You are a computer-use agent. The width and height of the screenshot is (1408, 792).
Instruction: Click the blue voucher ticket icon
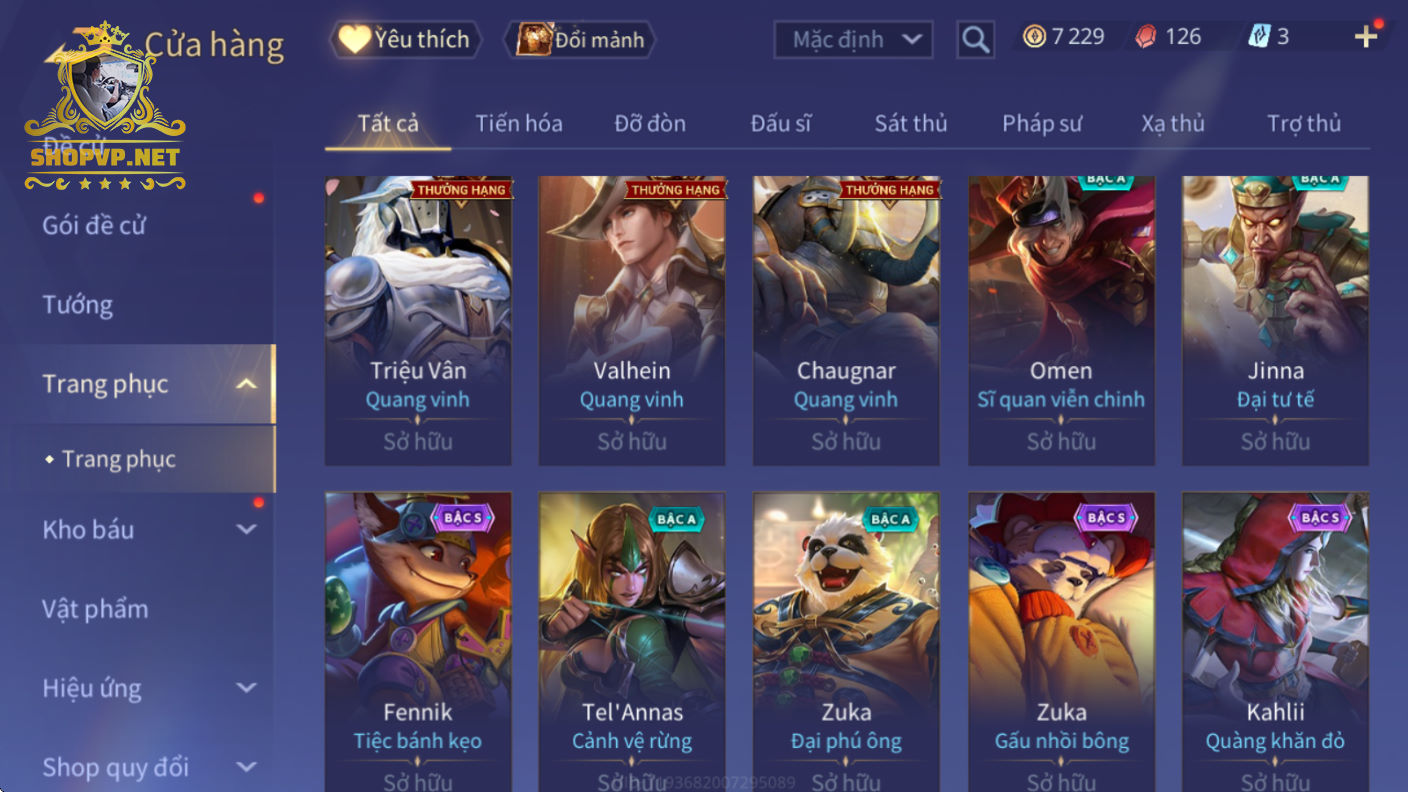pyautogui.click(x=1258, y=37)
